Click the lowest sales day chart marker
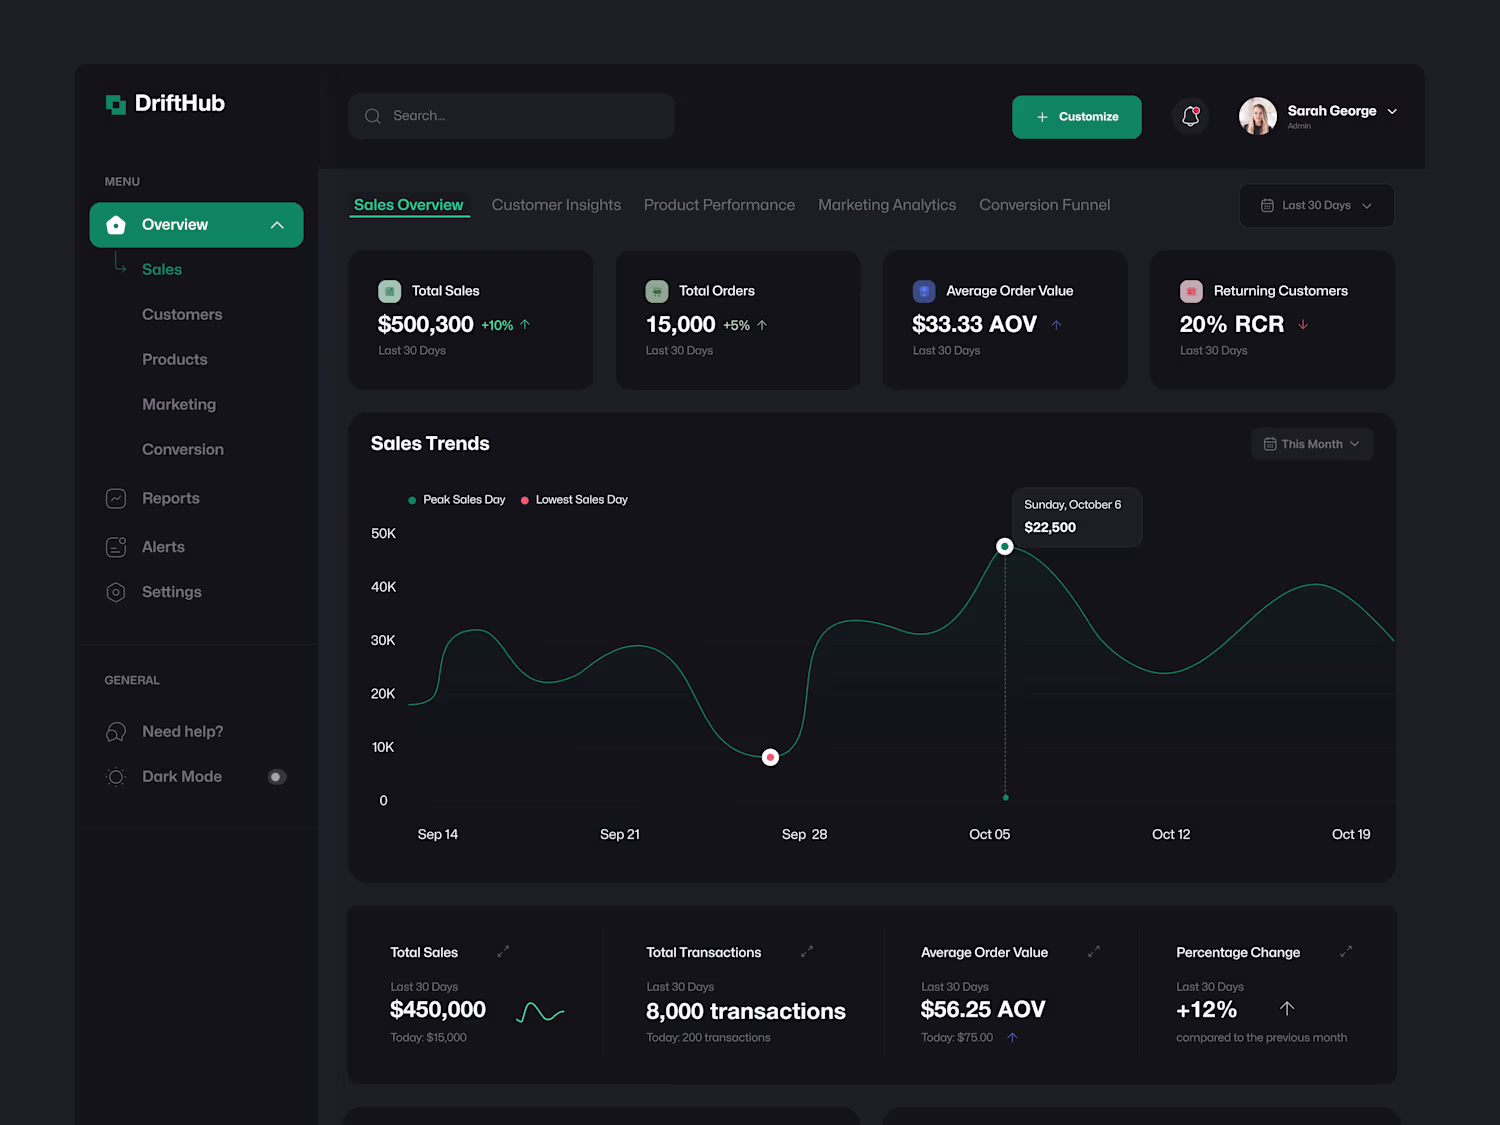The height and width of the screenshot is (1125, 1500). coord(770,757)
